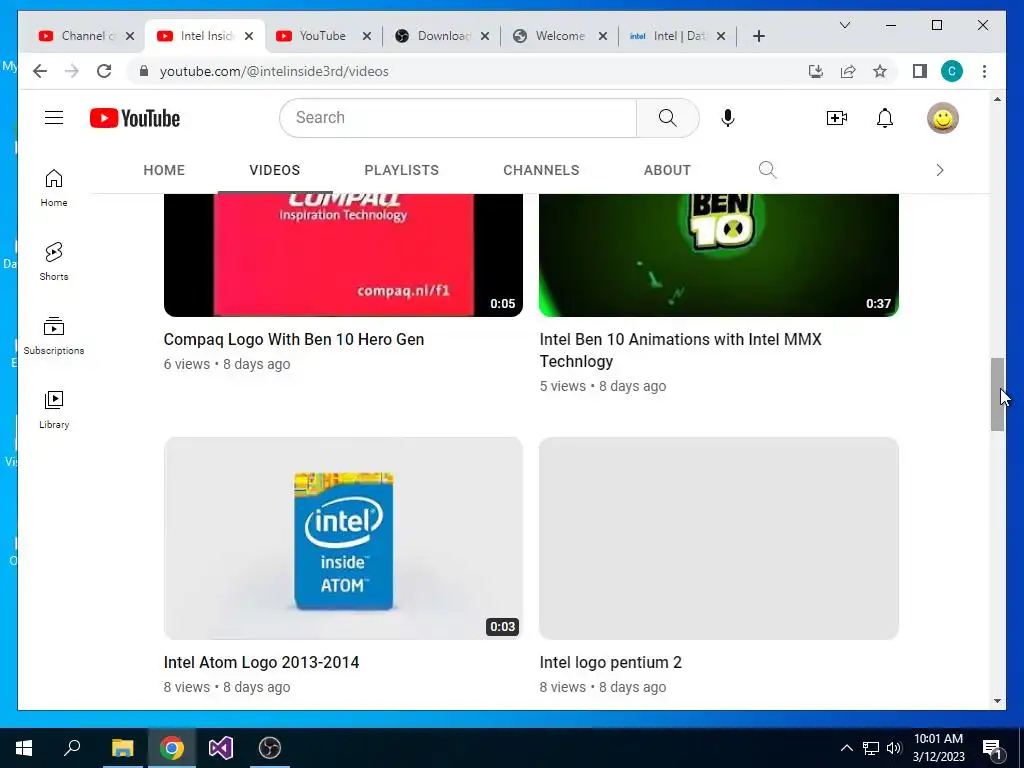Play the Compaq red thumbnail video
This screenshot has height=768, width=1024.
[x=344, y=255]
